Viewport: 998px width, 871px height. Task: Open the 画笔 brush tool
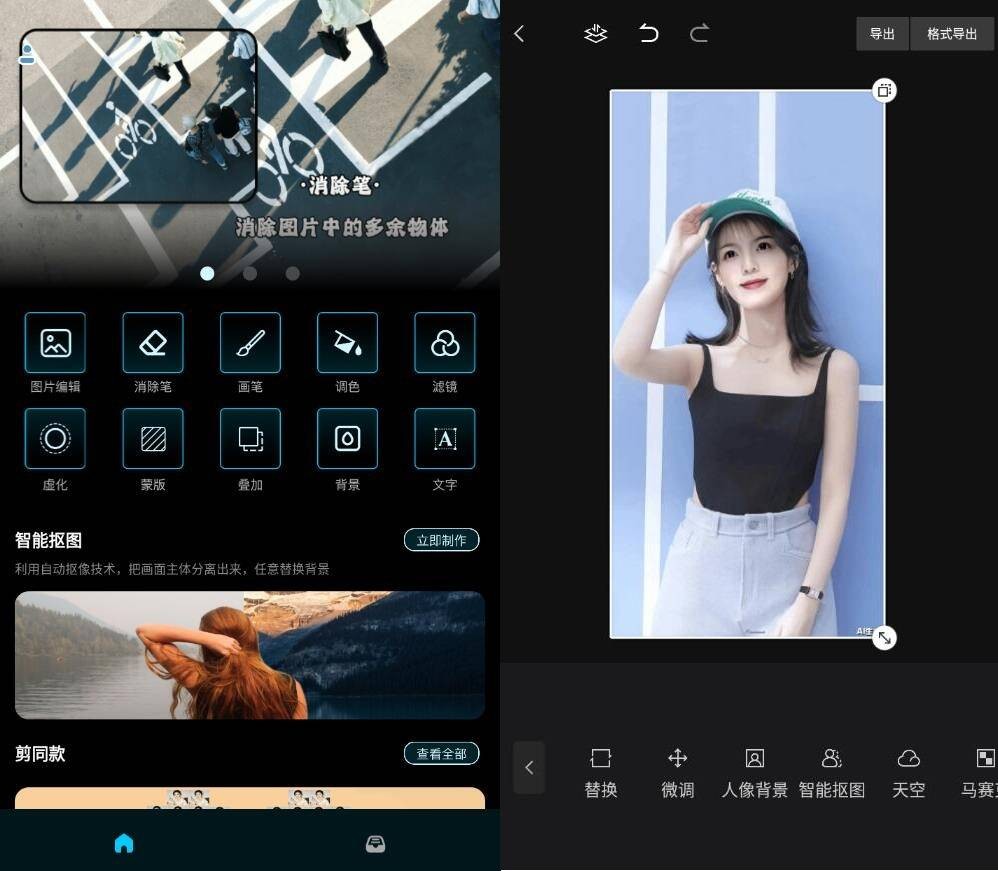(x=250, y=343)
